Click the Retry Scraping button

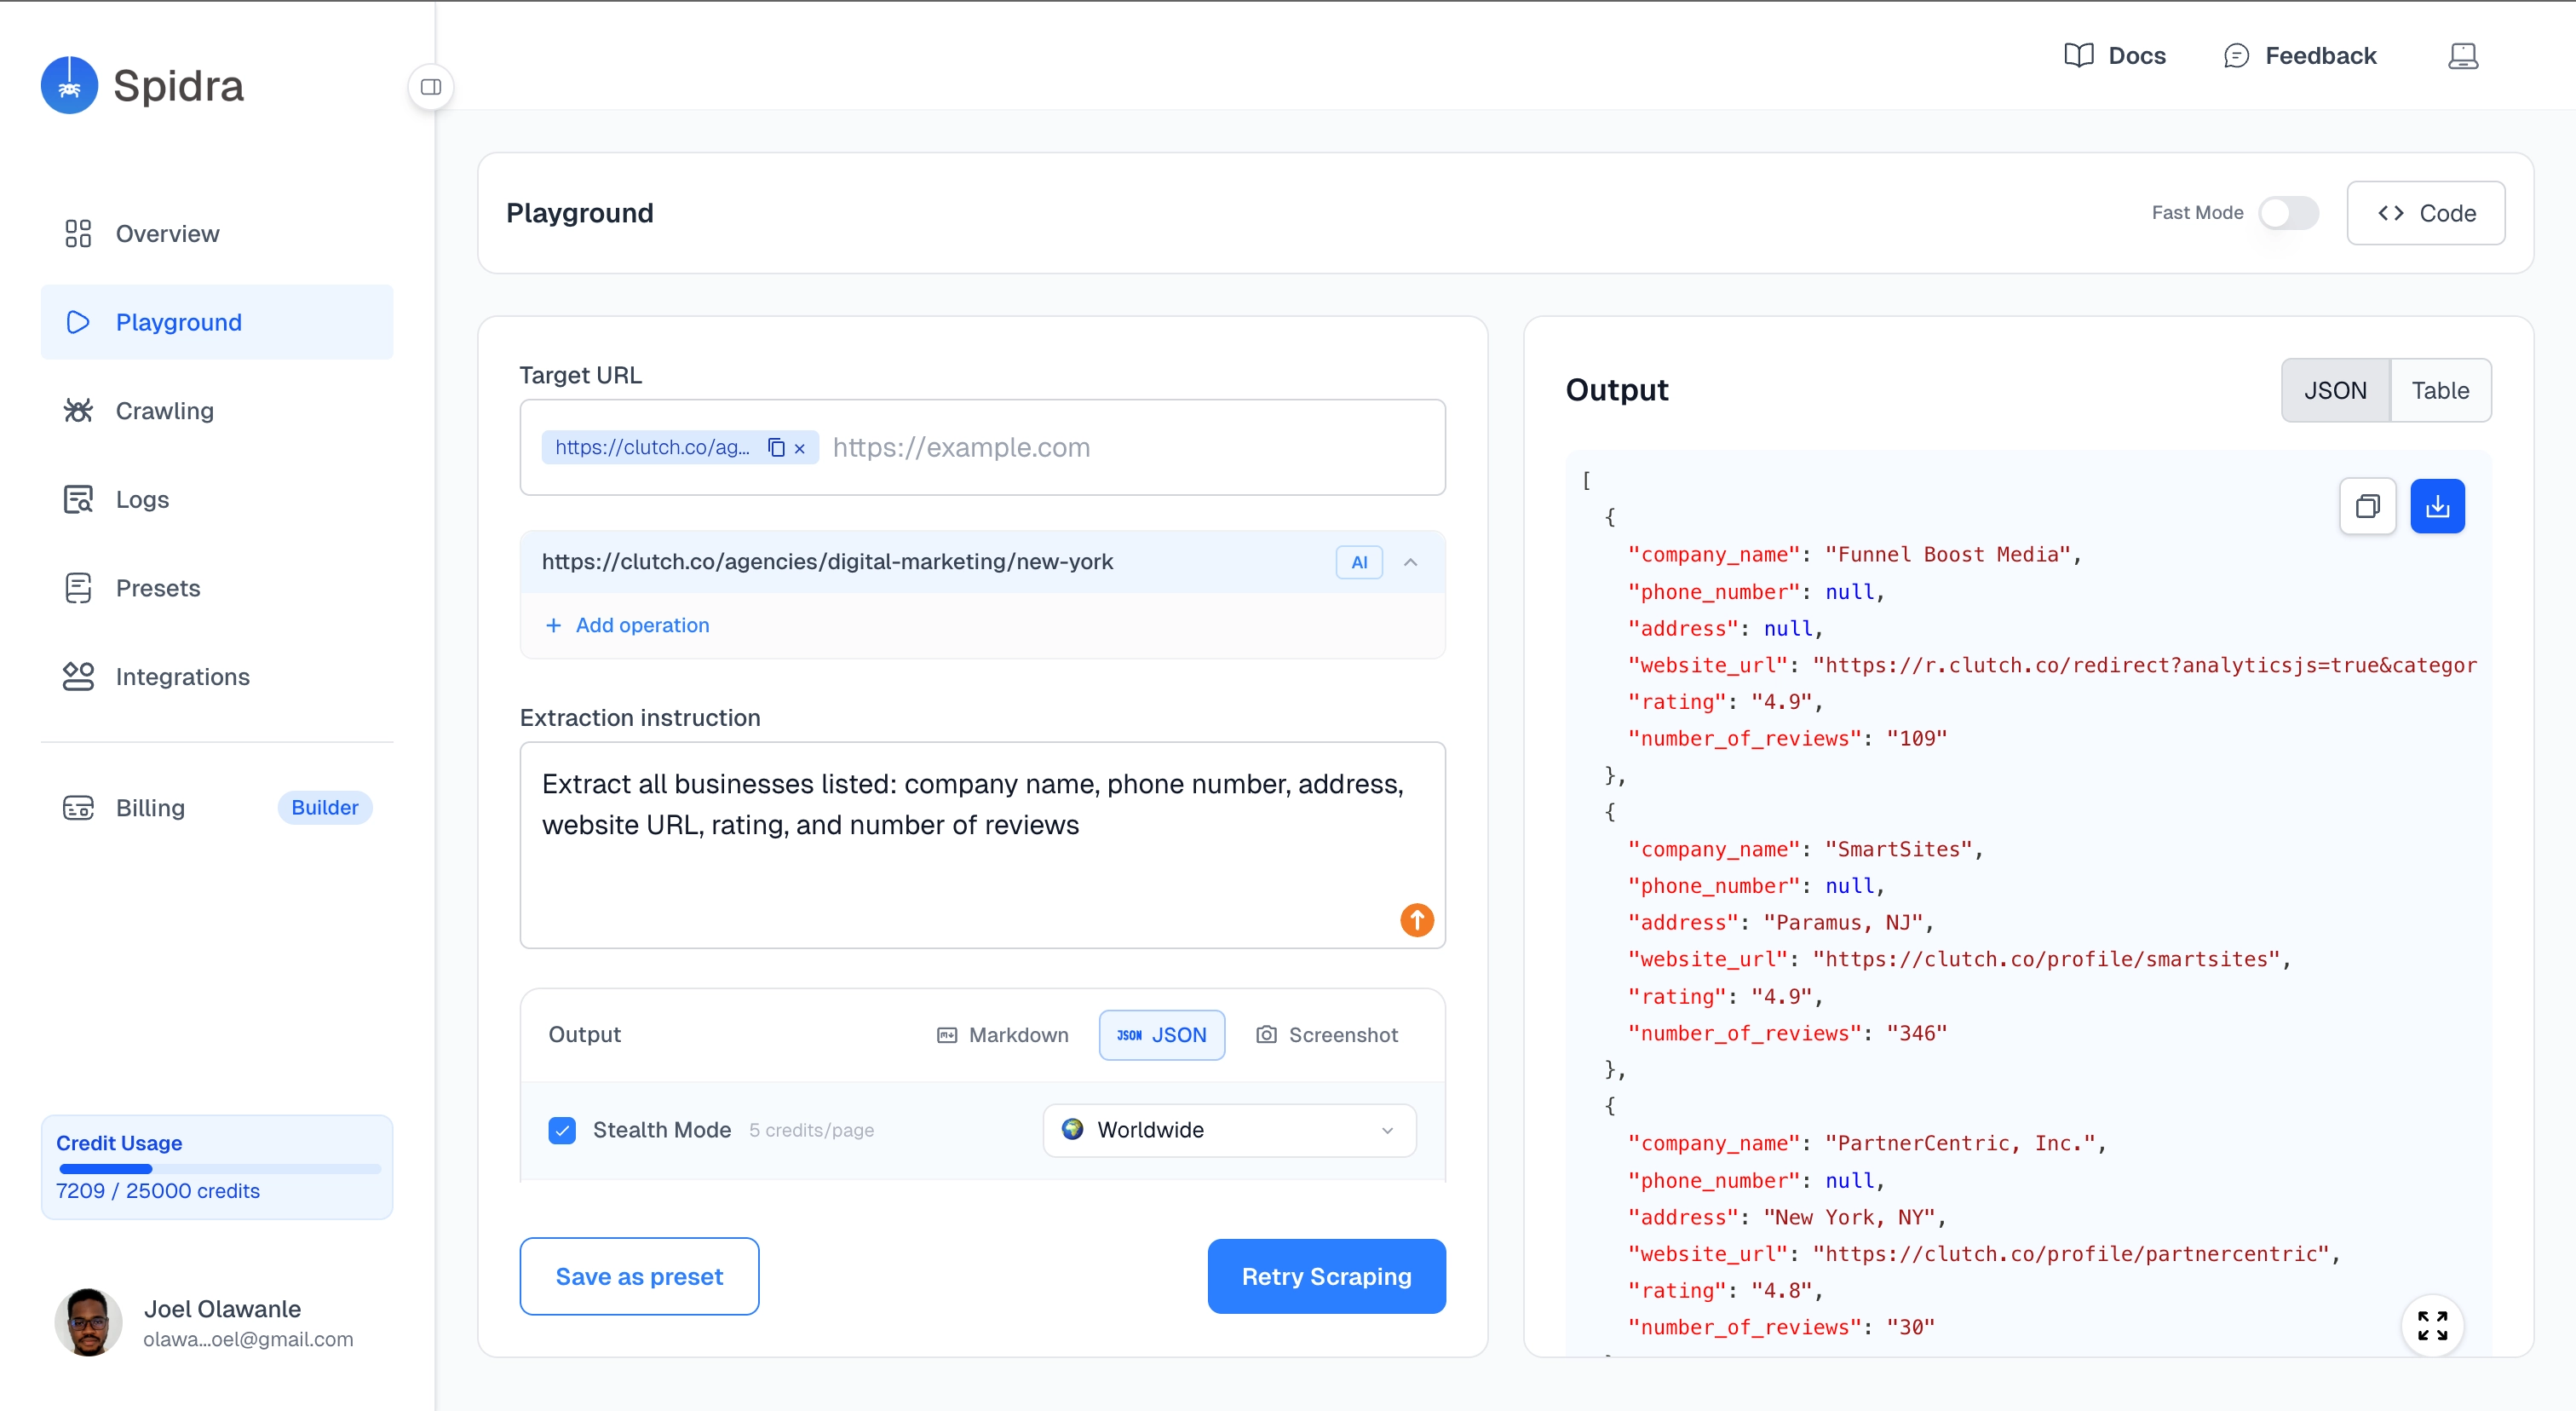[1326, 1276]
